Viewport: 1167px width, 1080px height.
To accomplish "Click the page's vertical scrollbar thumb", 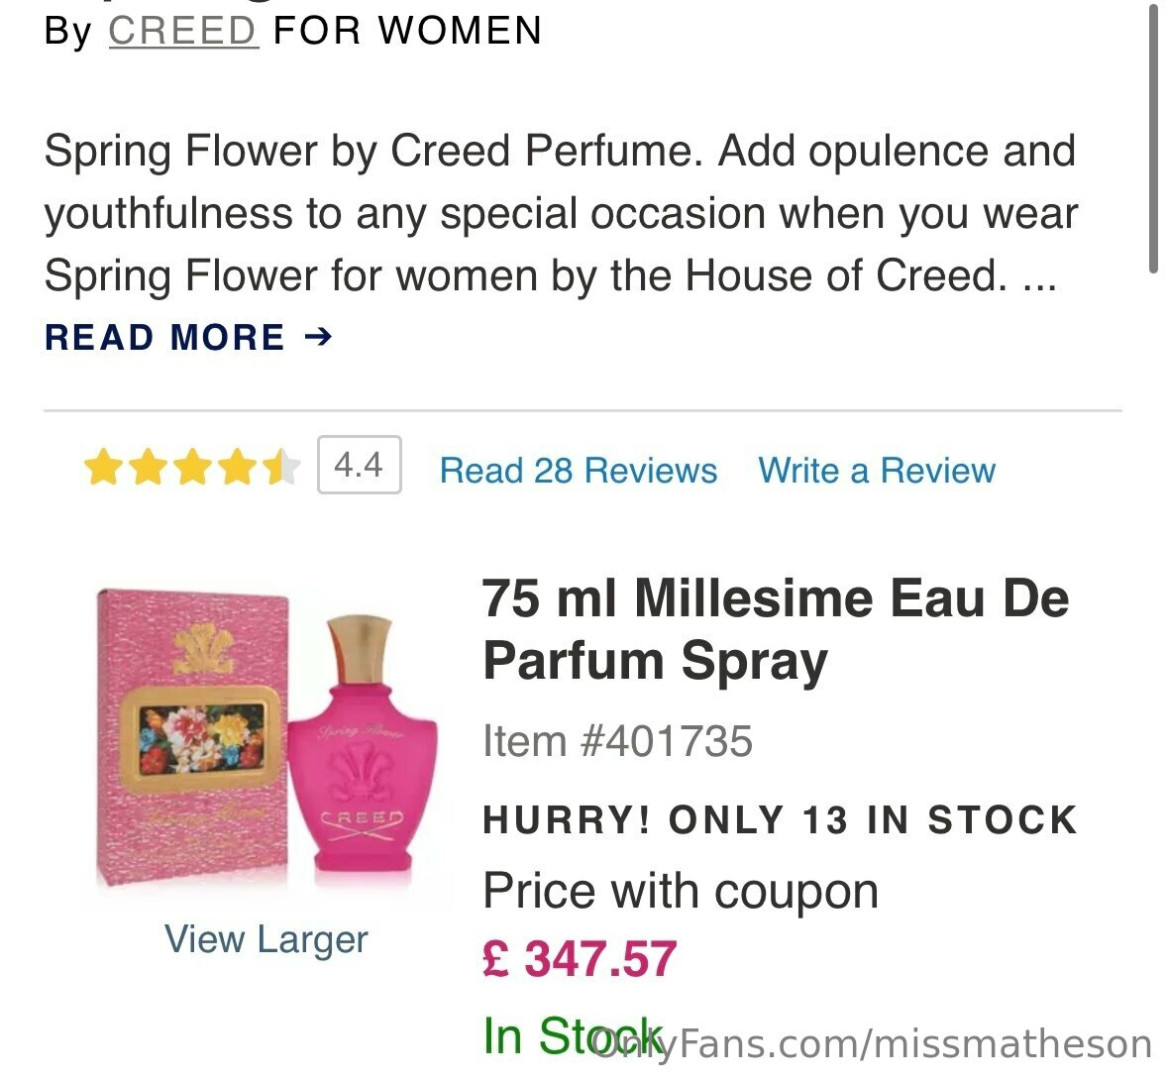I will [x=1153, y=140].
